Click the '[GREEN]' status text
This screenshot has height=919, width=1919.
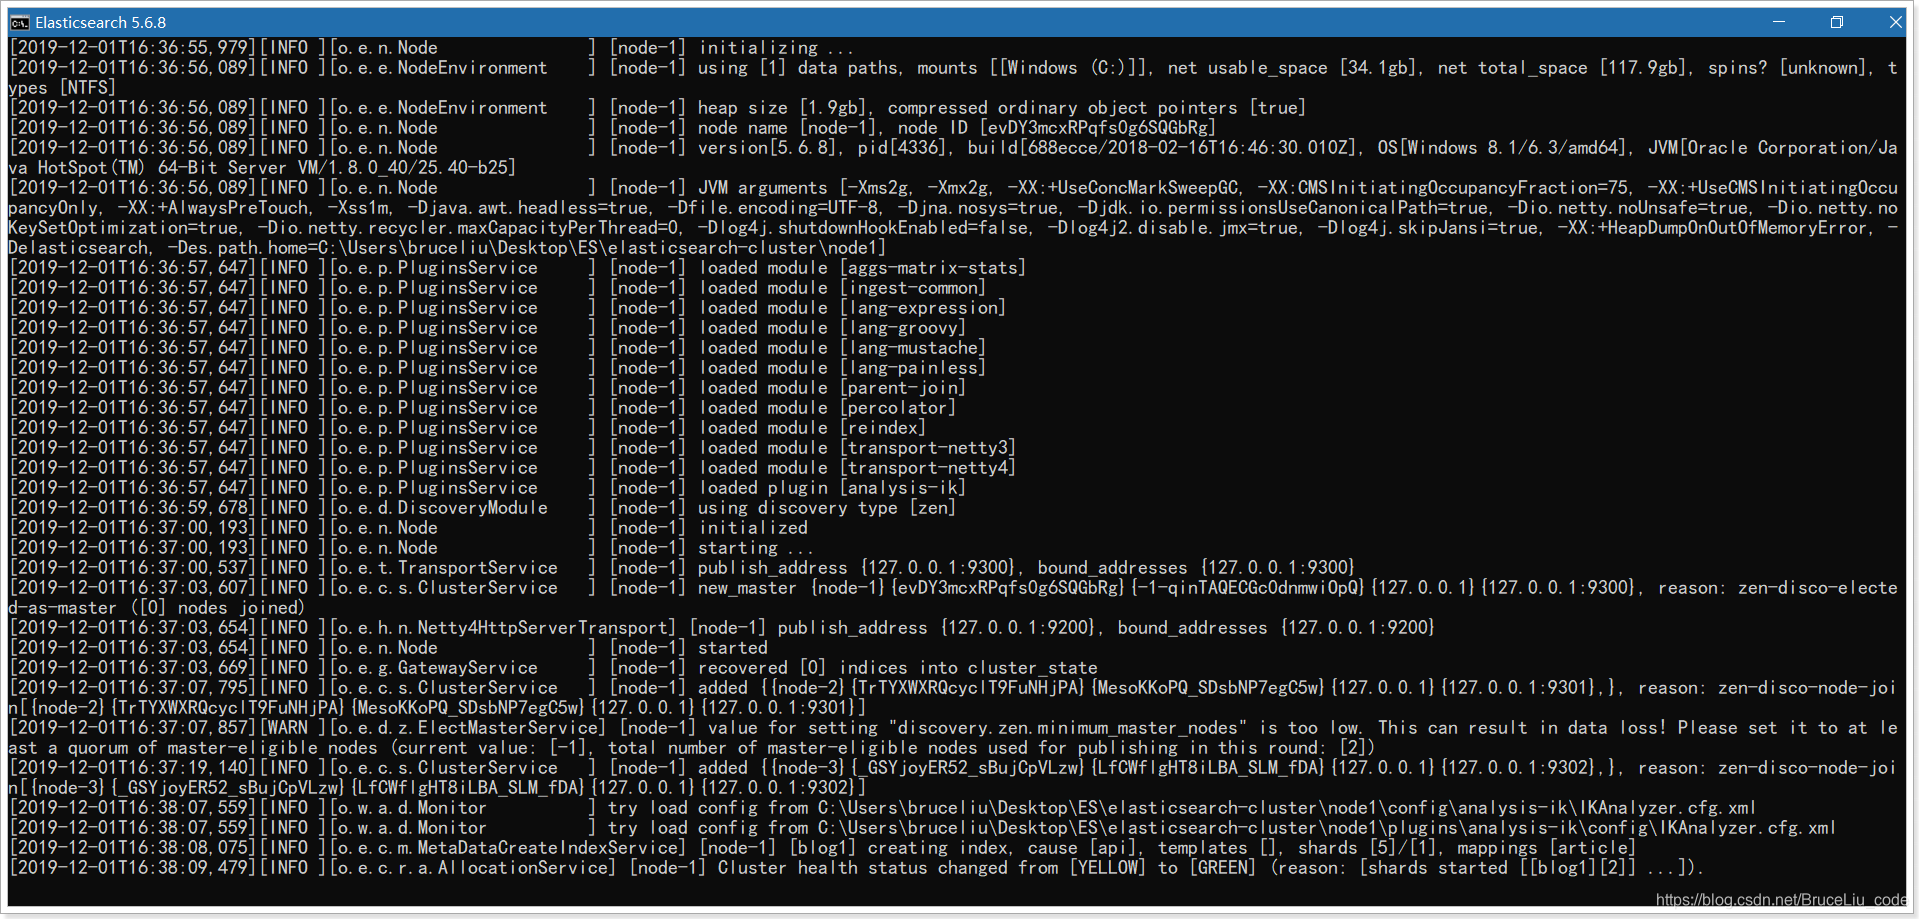point(1223,868)
